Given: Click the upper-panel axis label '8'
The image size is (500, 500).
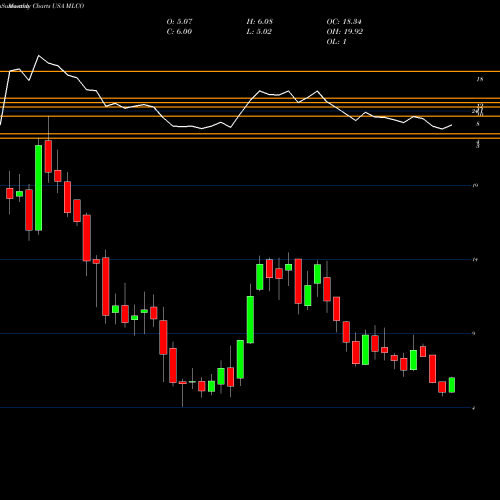Looking at the screenshot, I should click(478, 124).
